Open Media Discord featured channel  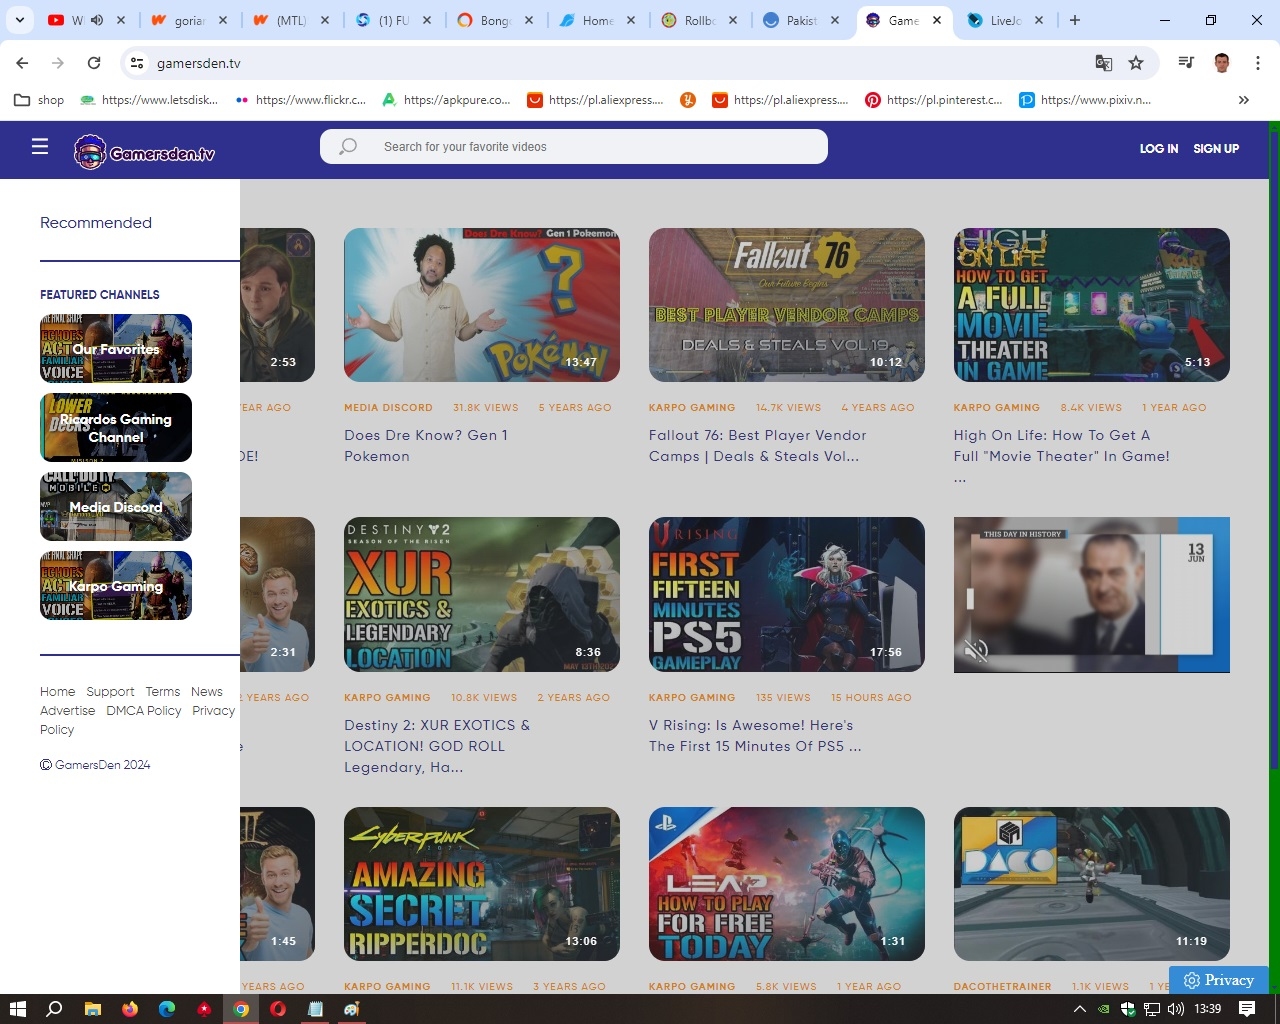point(116,507)
